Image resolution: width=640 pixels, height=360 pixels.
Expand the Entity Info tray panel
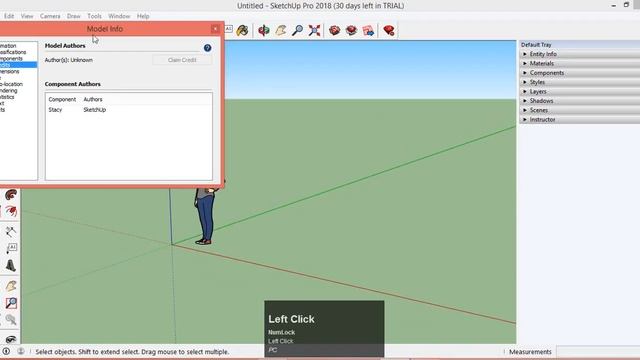579,54
